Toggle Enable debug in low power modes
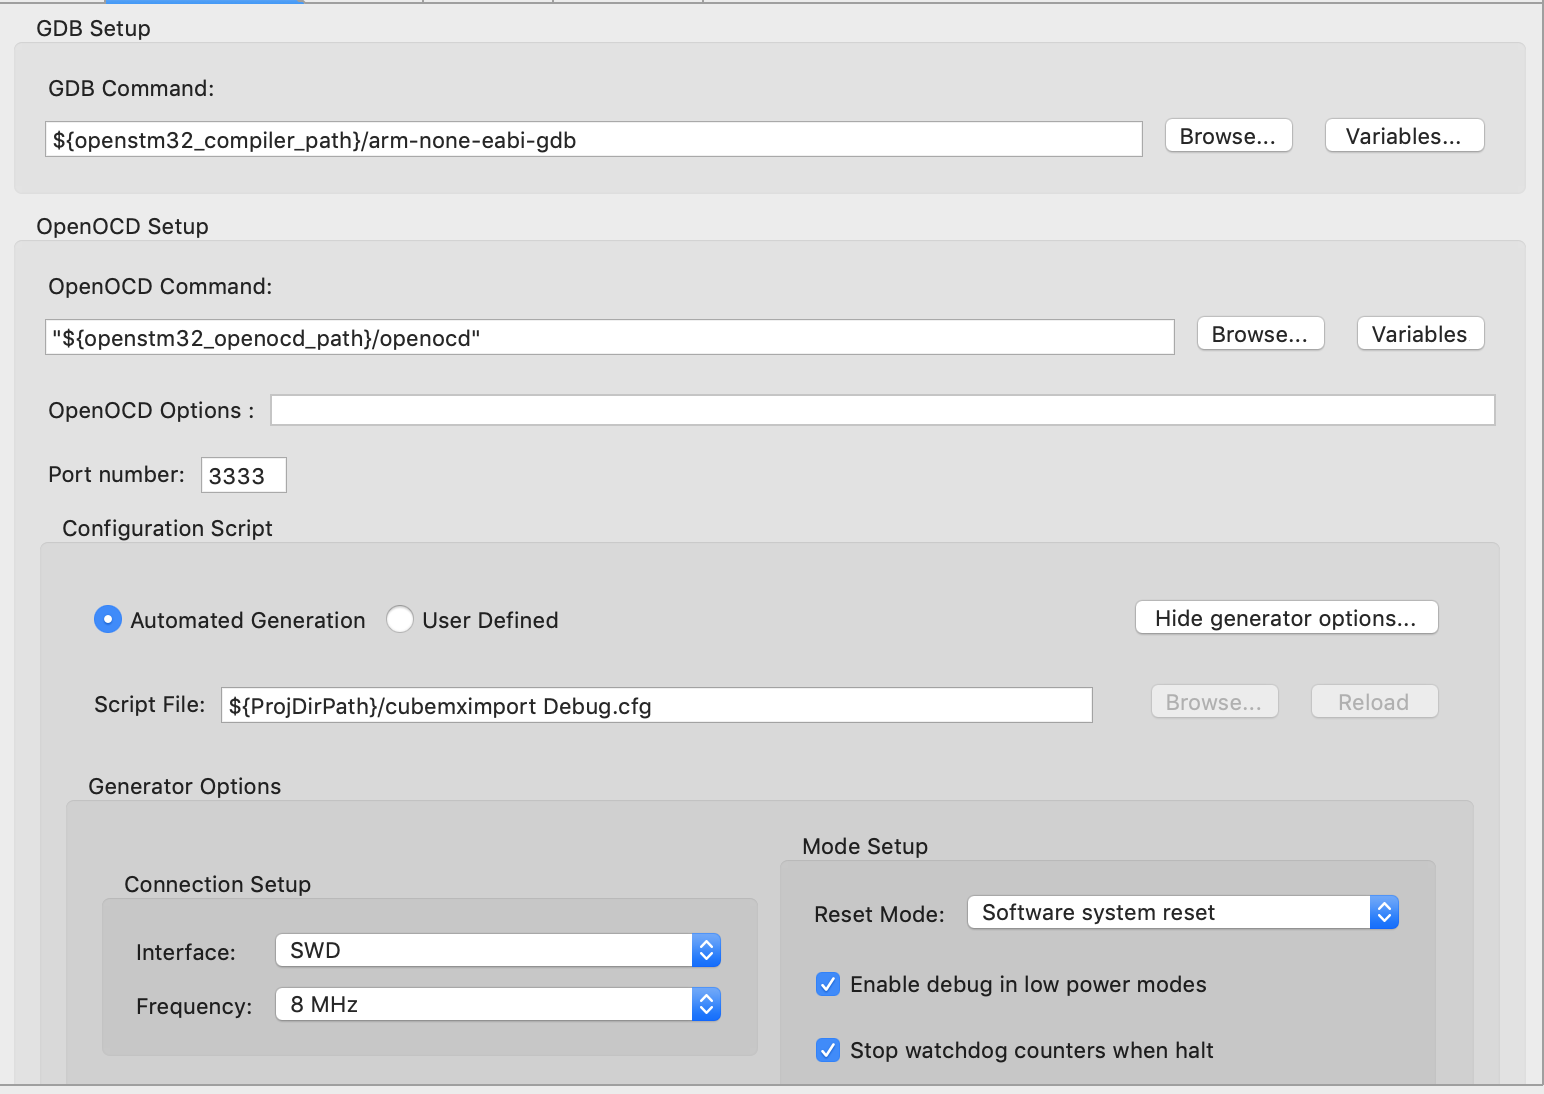Viewport: 1544px width, 1094px height. [x=828, y=984]
